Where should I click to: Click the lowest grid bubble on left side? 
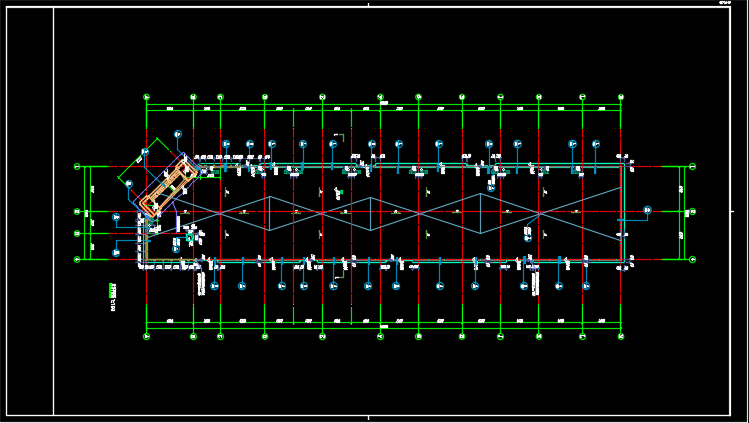(x=78, y=259)
